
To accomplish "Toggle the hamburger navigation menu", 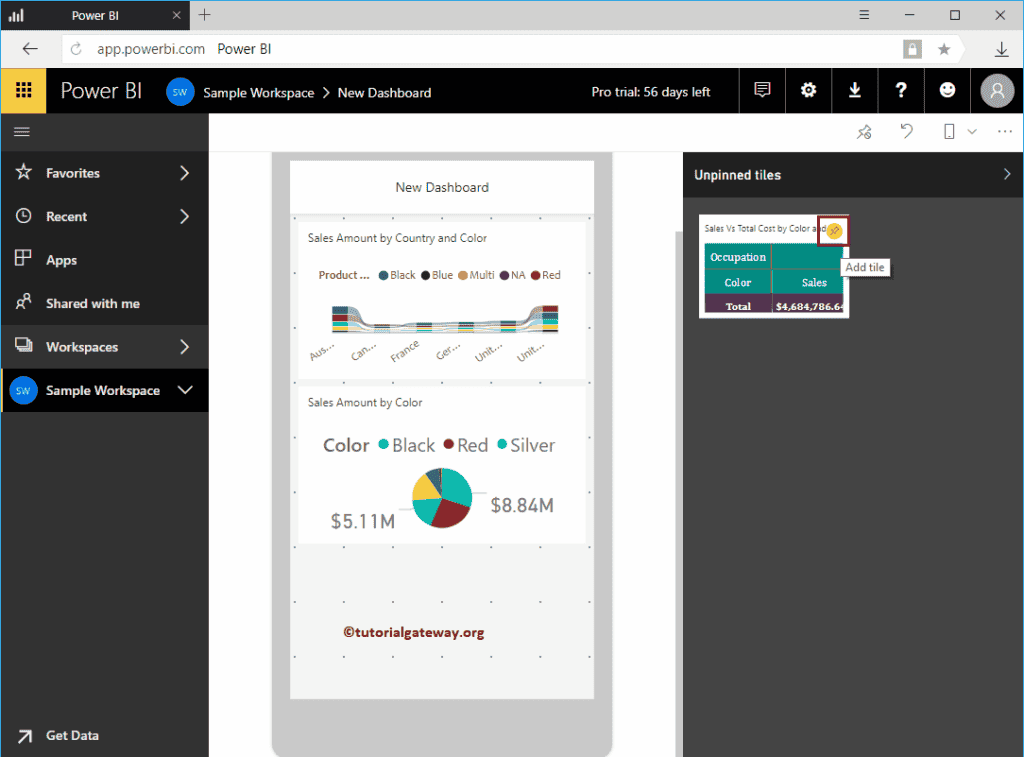I will [x=22, y=132].
